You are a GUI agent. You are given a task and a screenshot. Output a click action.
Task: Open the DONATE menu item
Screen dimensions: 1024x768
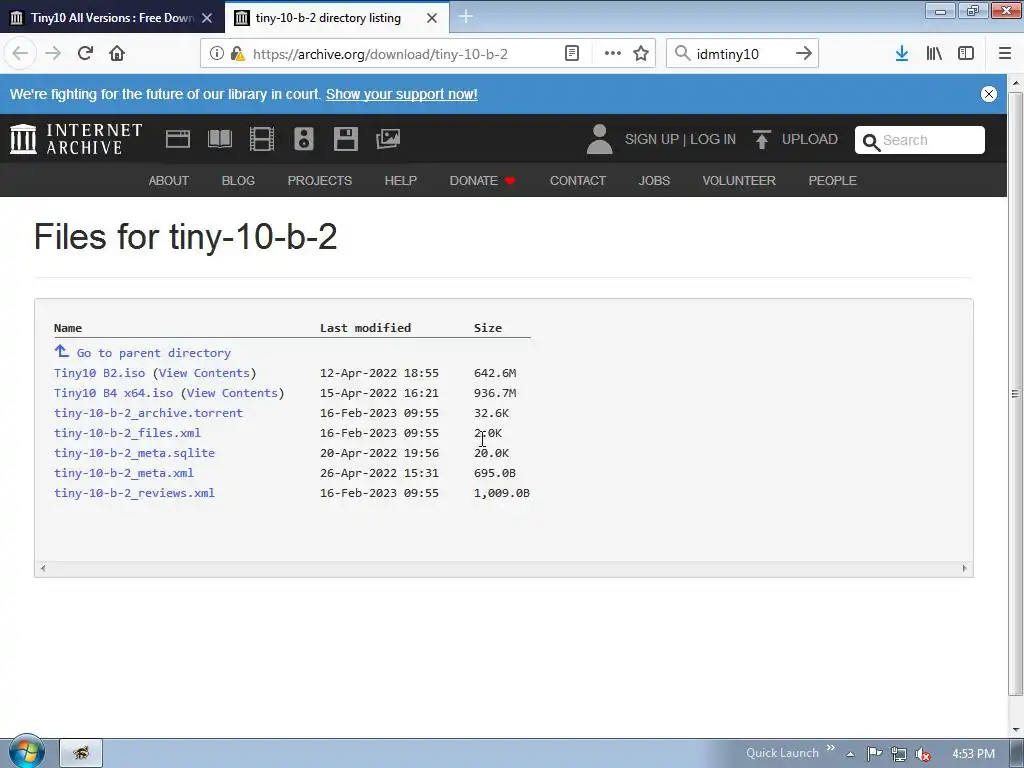[x=483, y=181]
